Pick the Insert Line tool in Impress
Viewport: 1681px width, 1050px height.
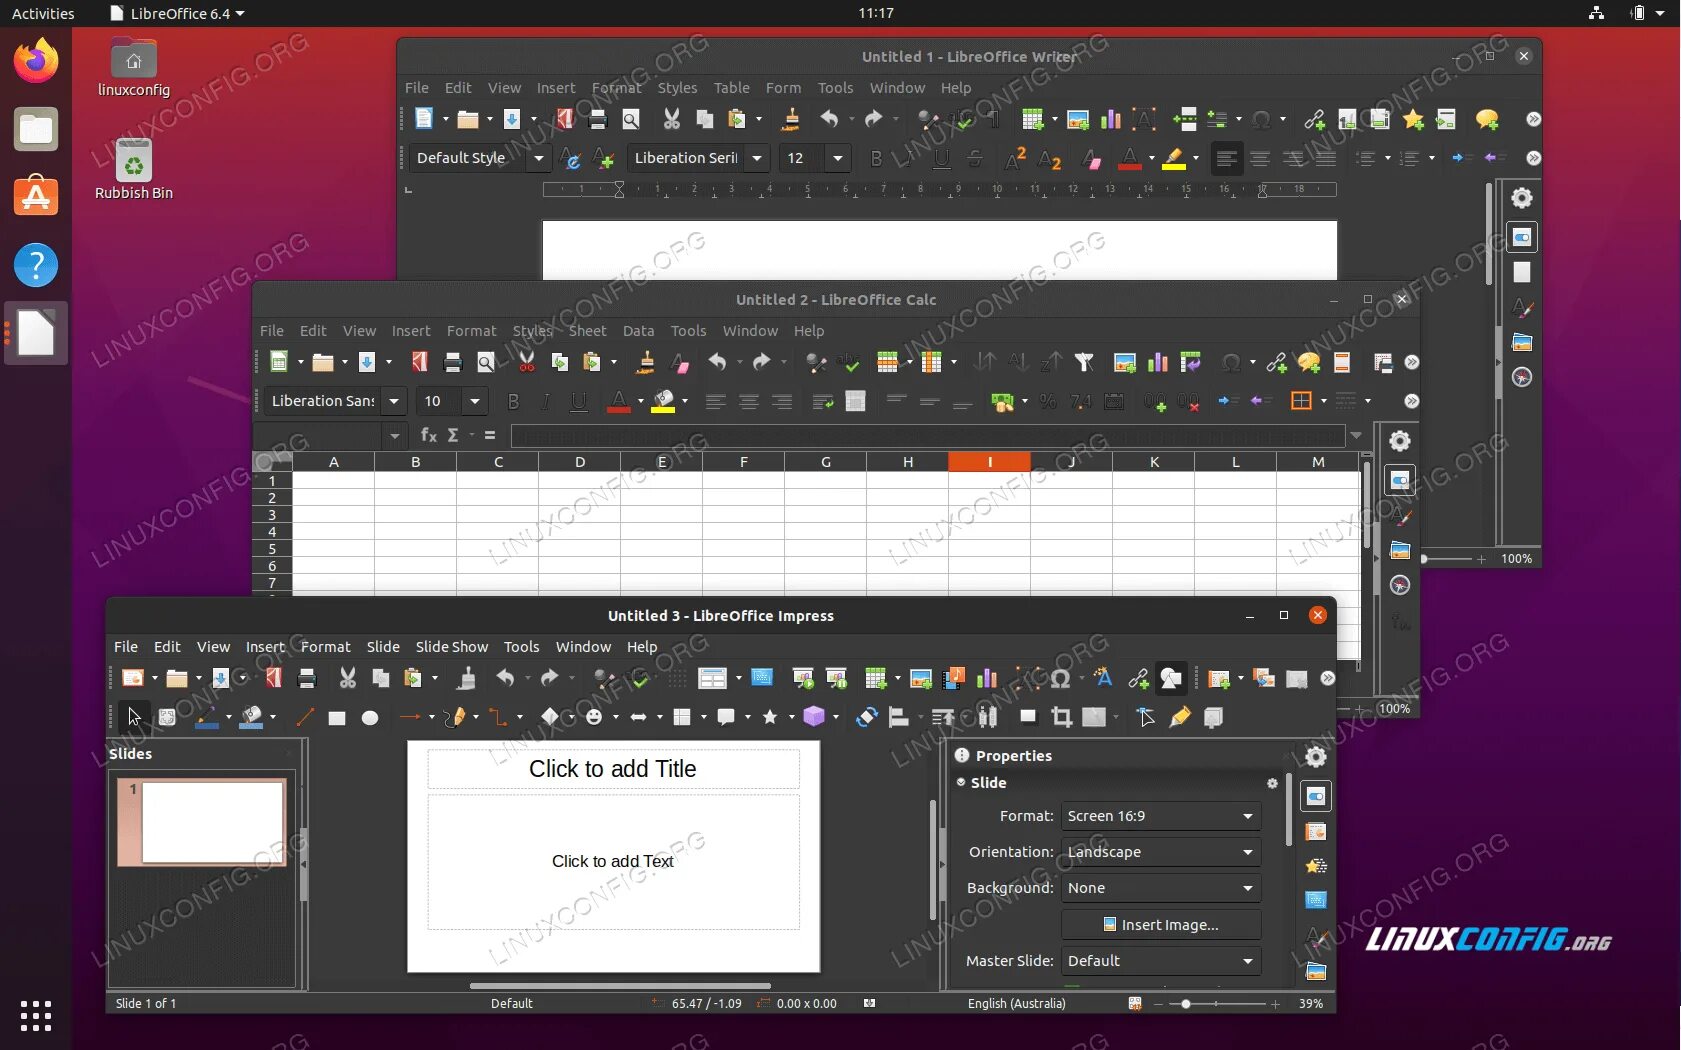[x=305, y=717]
